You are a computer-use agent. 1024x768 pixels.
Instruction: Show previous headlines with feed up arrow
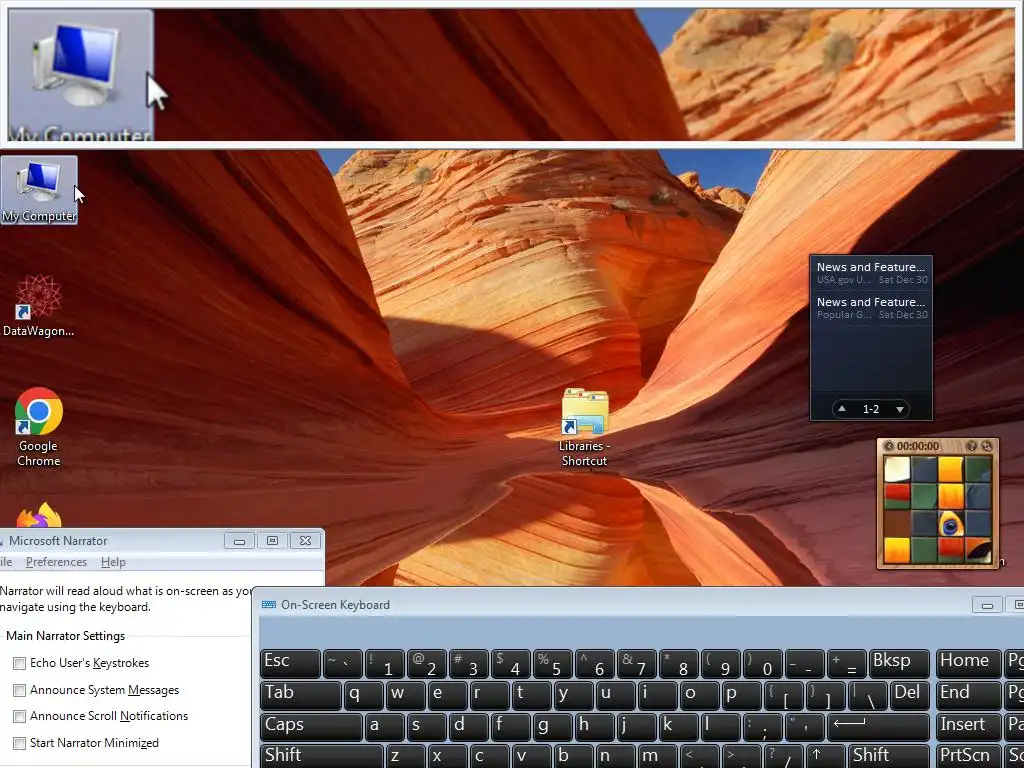click(x=842, y=409)
